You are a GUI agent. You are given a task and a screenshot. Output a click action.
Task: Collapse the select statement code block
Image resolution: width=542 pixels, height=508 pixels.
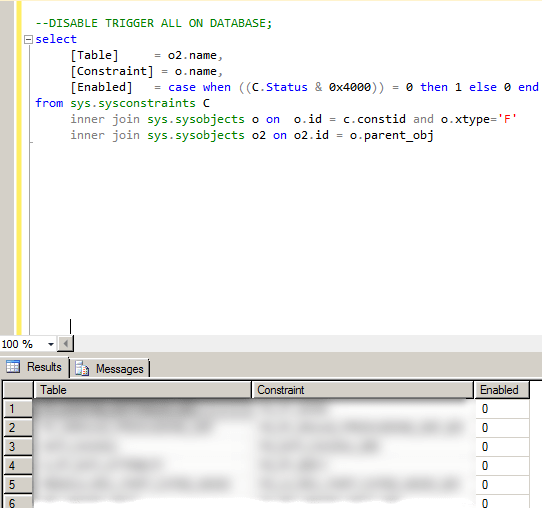tap(28, 39)
